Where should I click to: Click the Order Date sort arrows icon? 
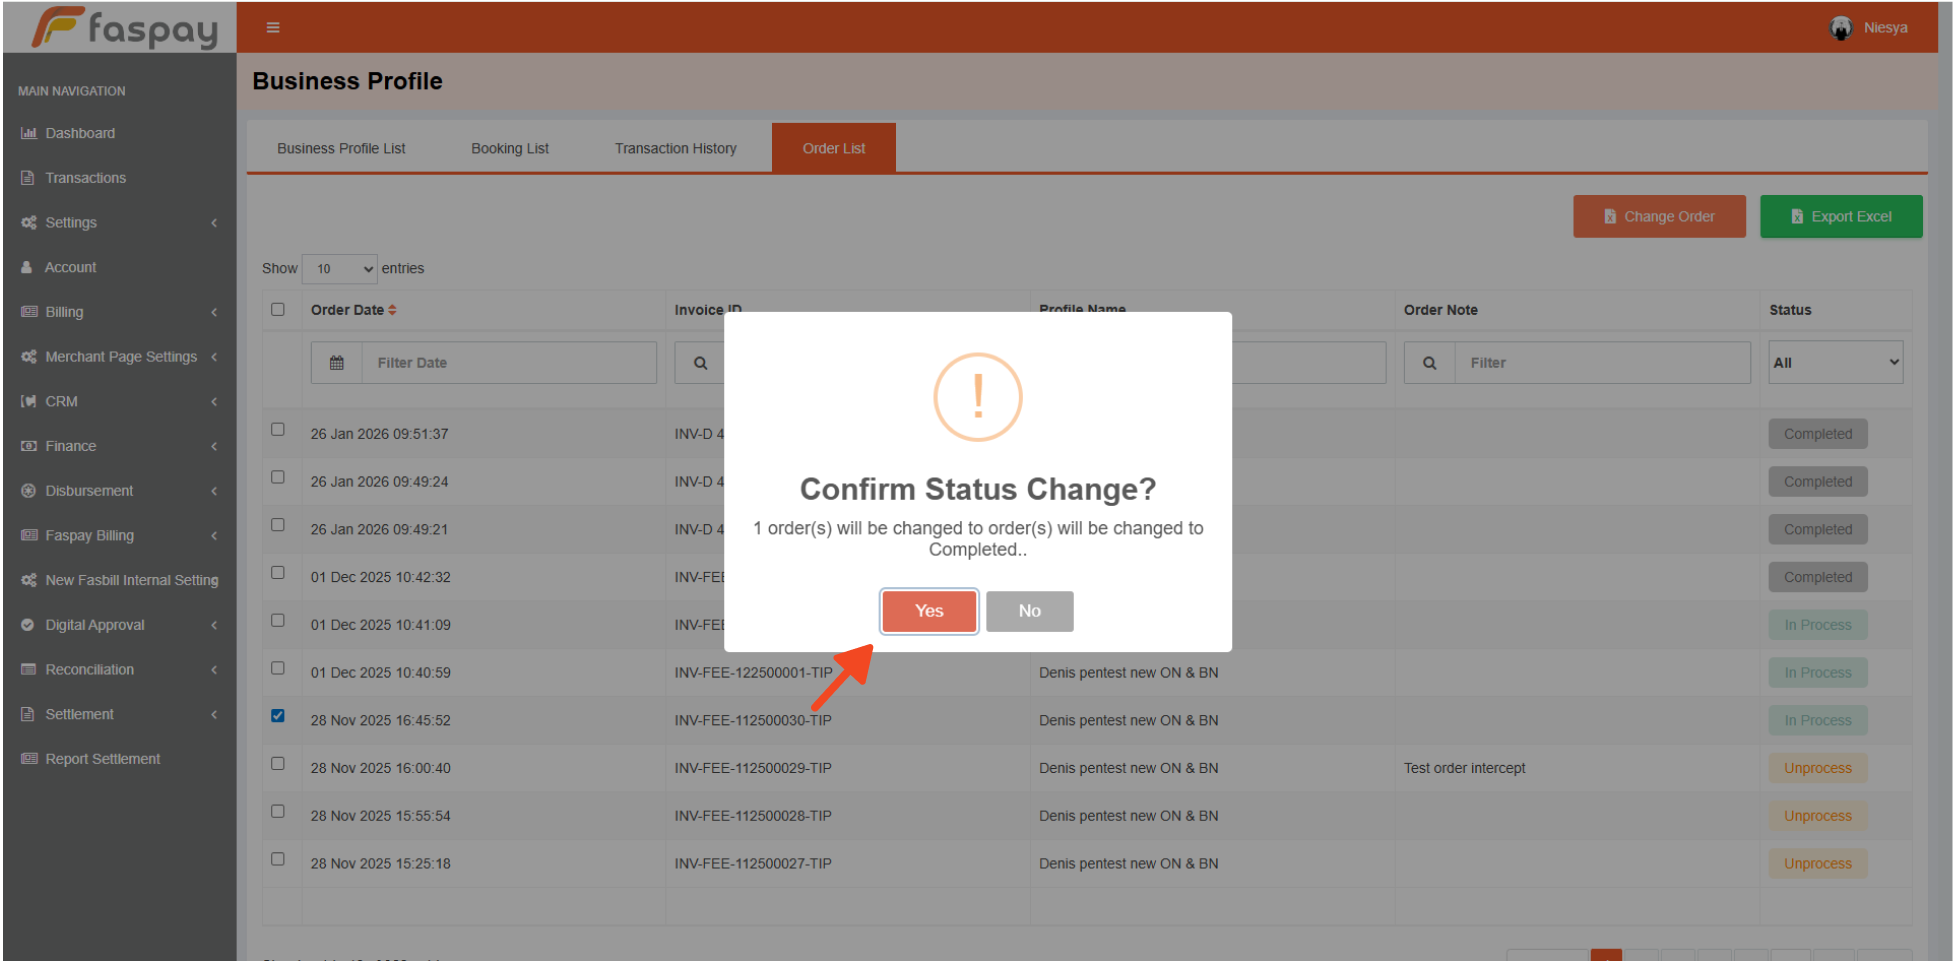click(392, 310)
